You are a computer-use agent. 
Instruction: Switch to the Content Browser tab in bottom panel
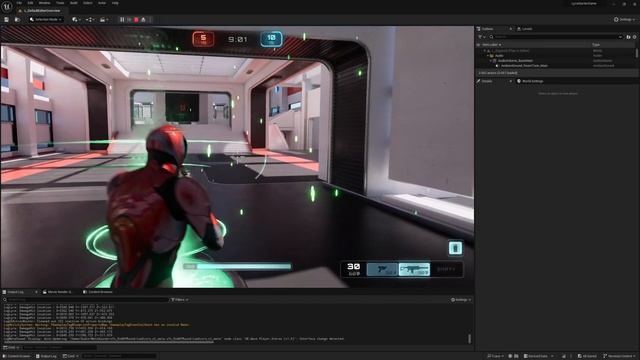pyautogui.click(x=98, y=292)
